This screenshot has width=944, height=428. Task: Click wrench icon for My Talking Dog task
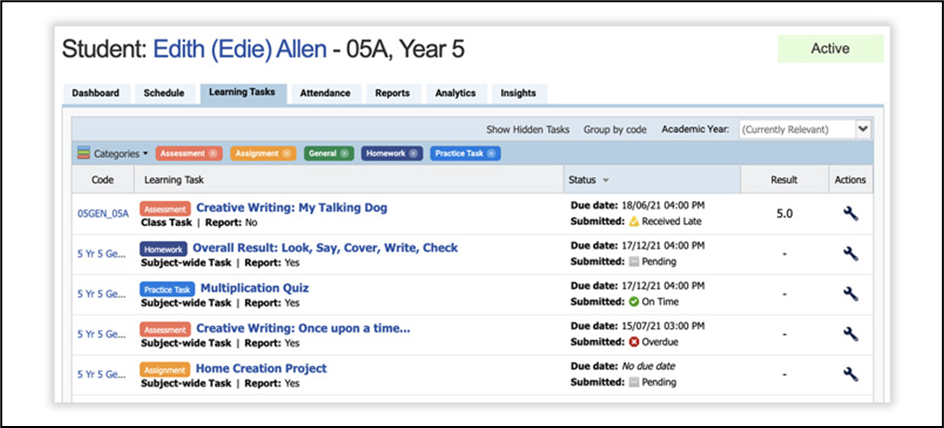[x=851, y=213]
